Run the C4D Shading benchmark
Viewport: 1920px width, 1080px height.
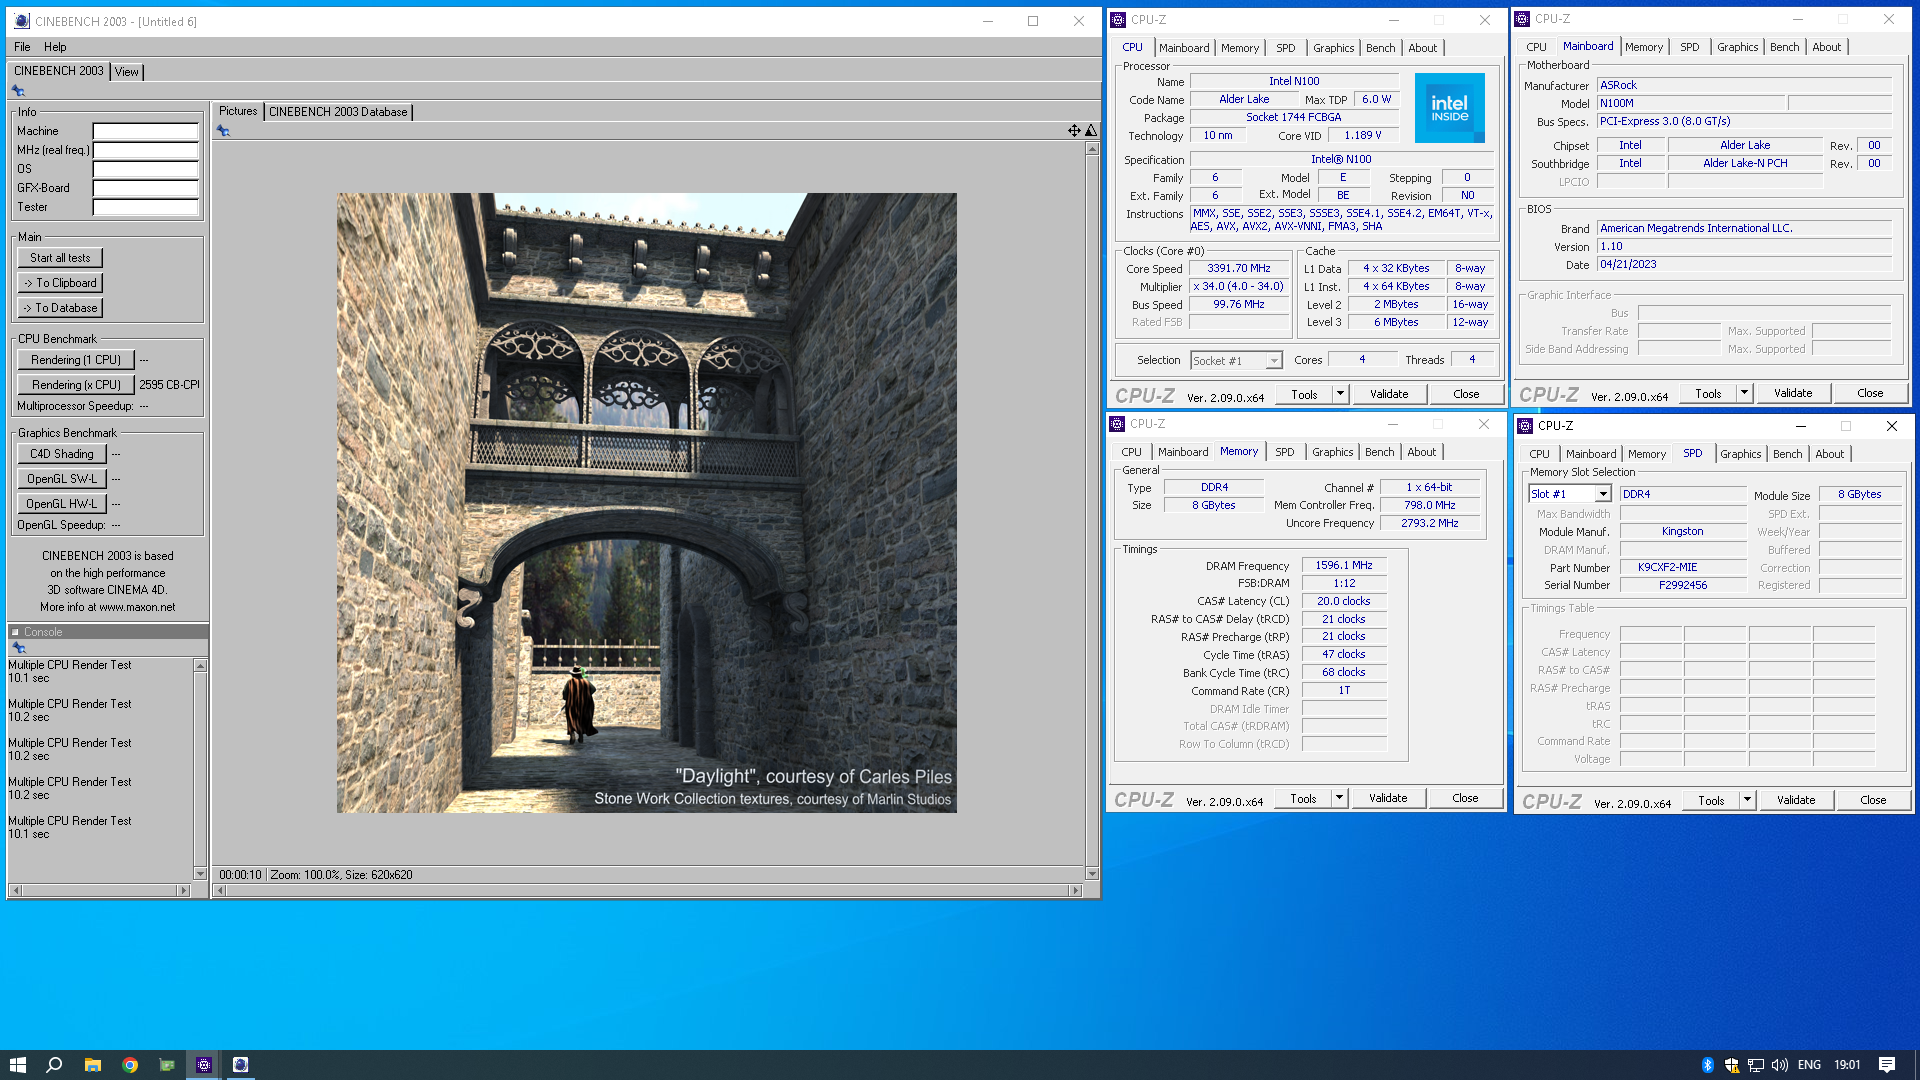point(62,454)
